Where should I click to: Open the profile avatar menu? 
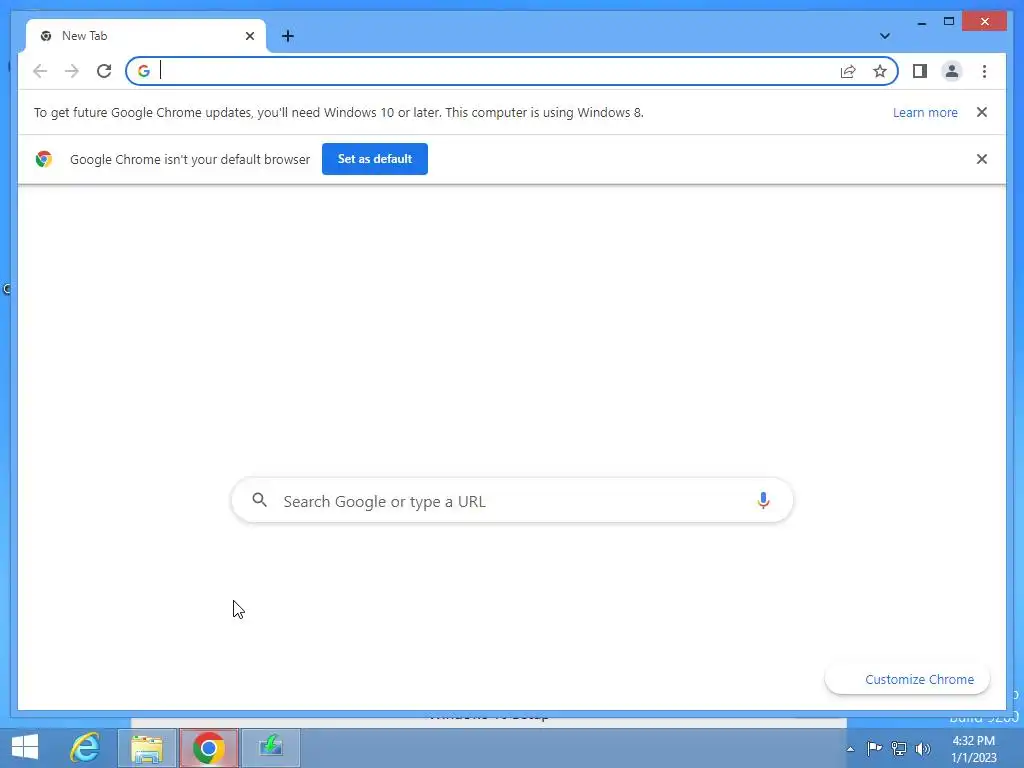pyautogui.click(x=952, y=71)
